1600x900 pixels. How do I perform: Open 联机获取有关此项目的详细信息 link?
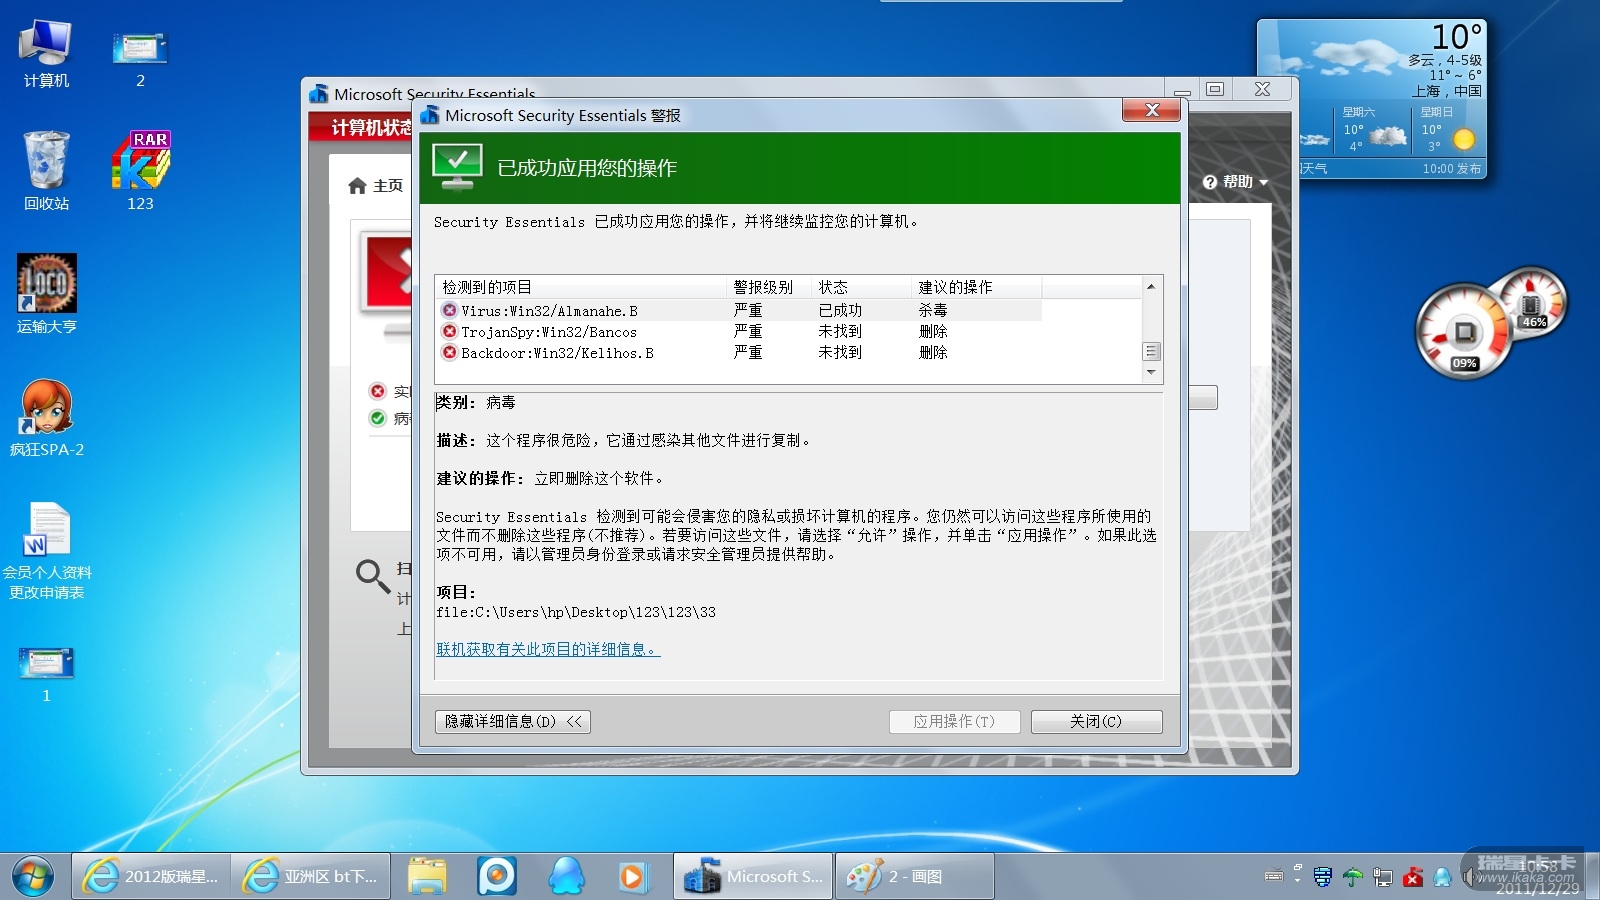(548, 650)
